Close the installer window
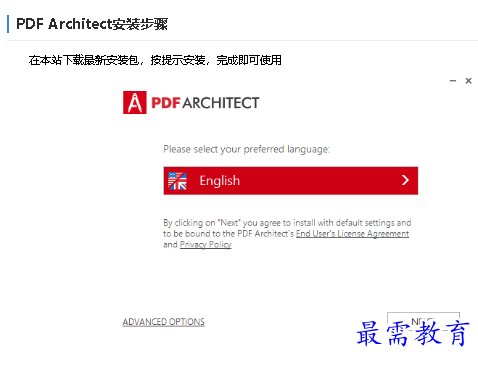The height and width of the screenshot is (365, 478). pyautogui.click(x=468, y=81)
